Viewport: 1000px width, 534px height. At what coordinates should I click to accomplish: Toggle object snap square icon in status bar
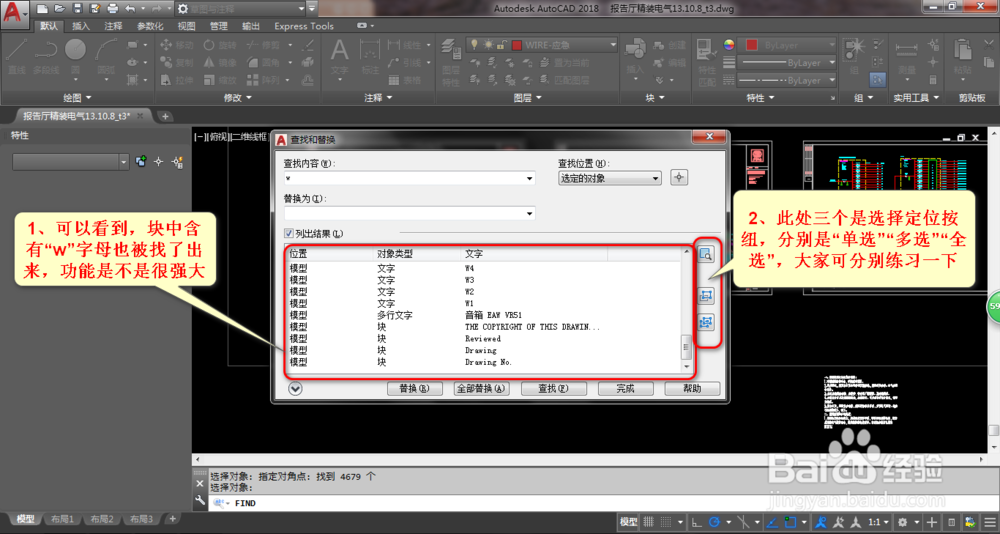pos(791,522)
